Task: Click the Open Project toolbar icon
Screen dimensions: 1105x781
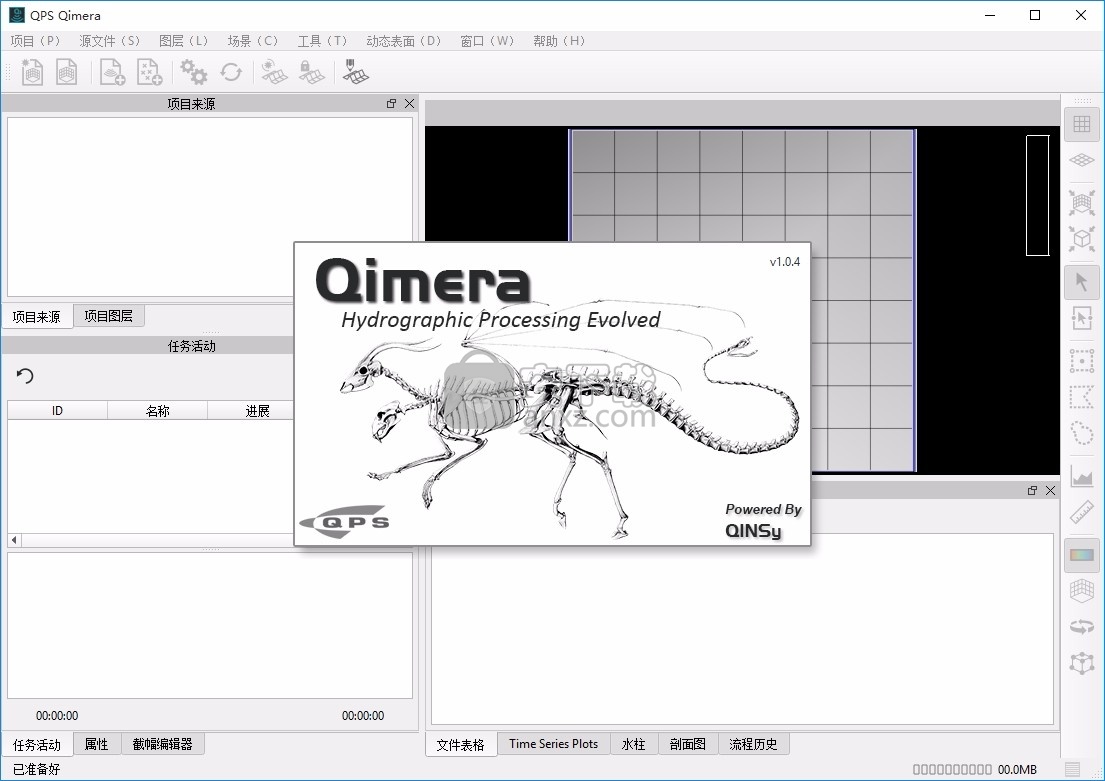Action: click(66, 72)
